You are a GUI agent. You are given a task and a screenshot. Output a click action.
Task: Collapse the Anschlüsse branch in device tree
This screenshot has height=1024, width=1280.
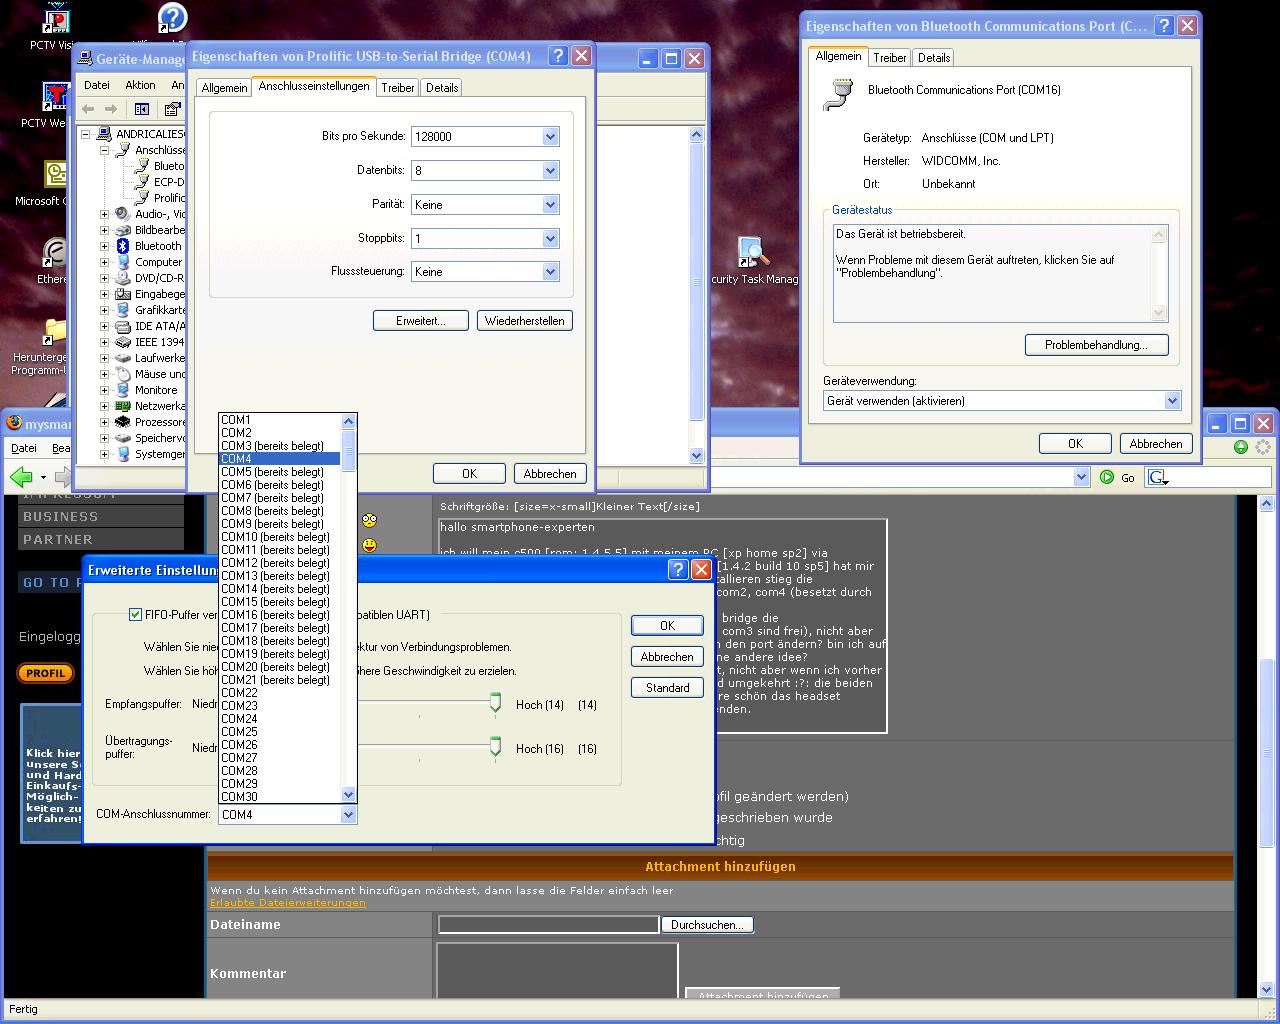104,150
